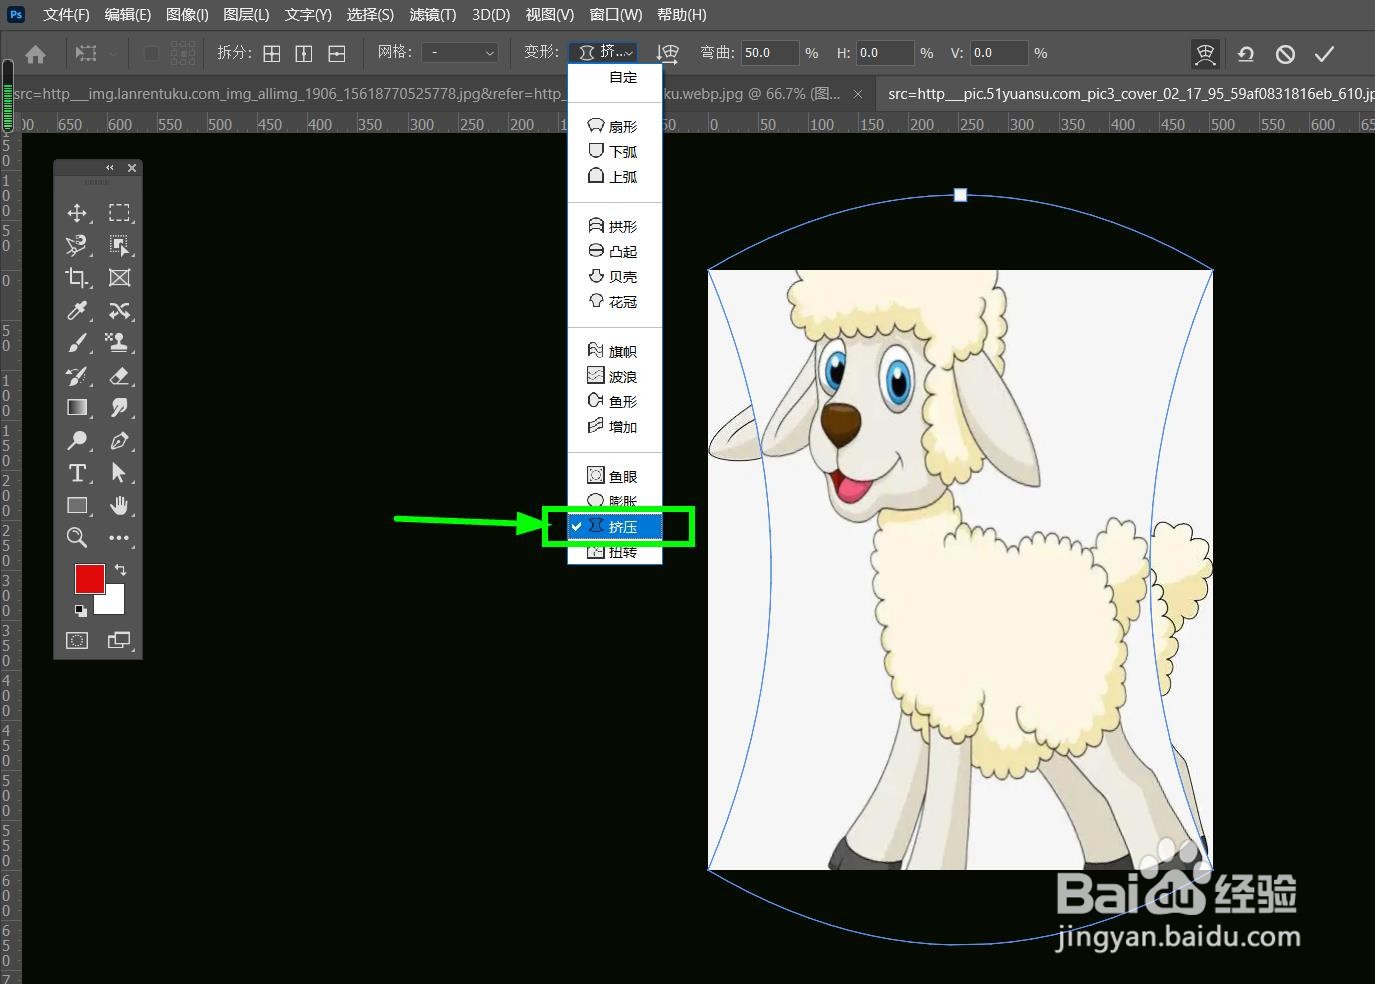Image resolution: width=1375 pixels, height=984 pixels.
Task: Switch between free transform and warp modes
Action: pos(1206,54)
